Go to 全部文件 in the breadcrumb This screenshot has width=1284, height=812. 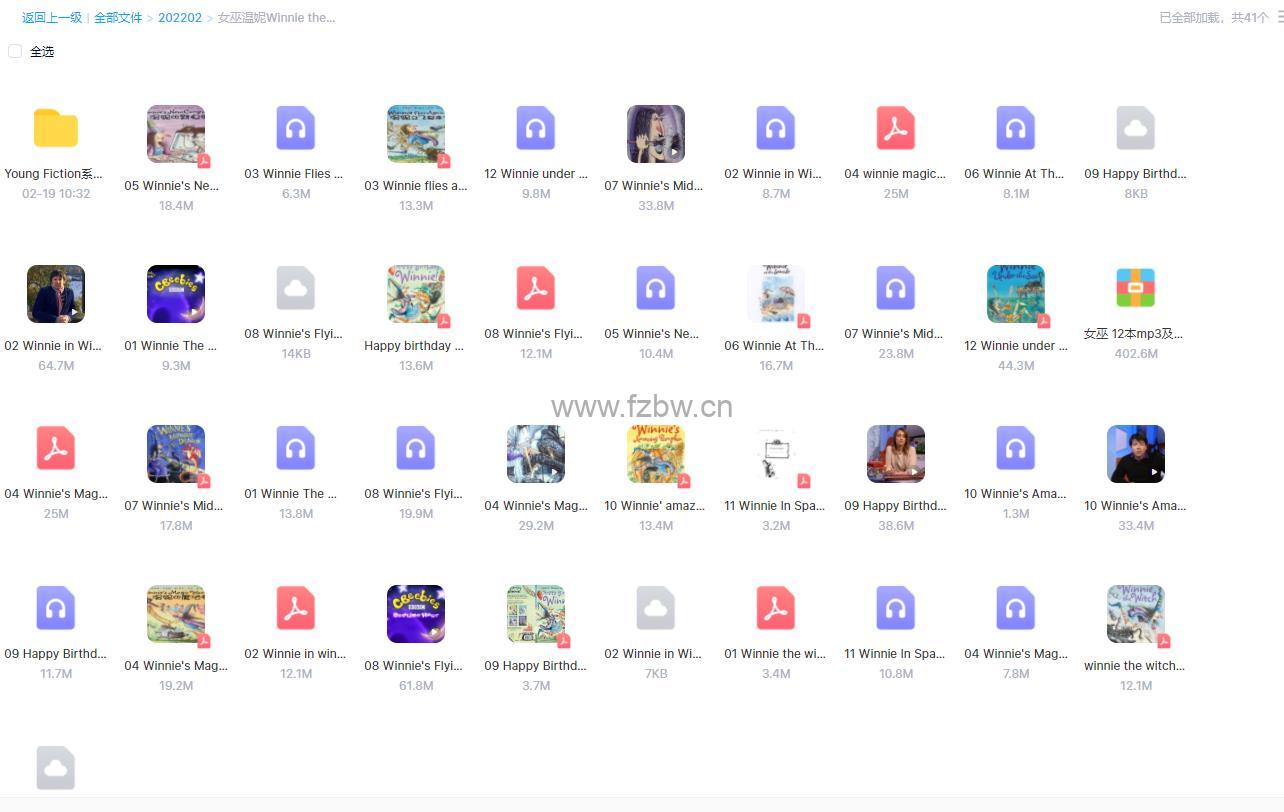pyautogui.click(x=118, y=18)
